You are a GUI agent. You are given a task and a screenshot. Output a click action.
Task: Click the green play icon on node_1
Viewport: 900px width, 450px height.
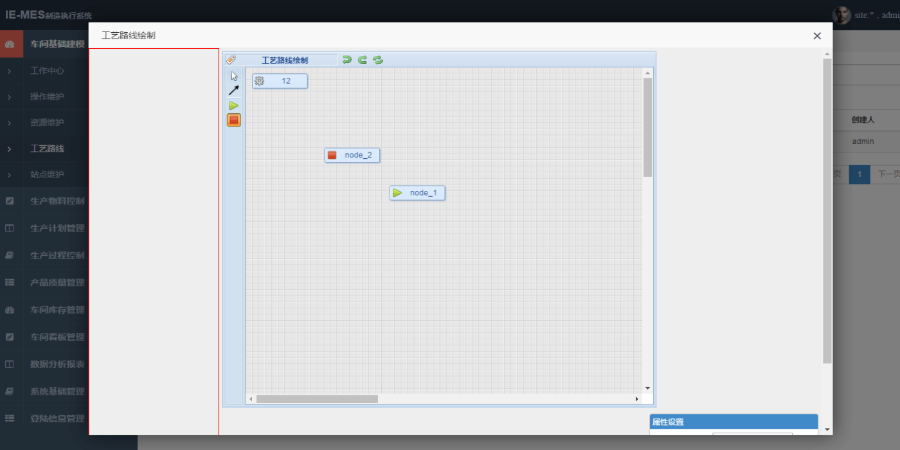point(397,193)
